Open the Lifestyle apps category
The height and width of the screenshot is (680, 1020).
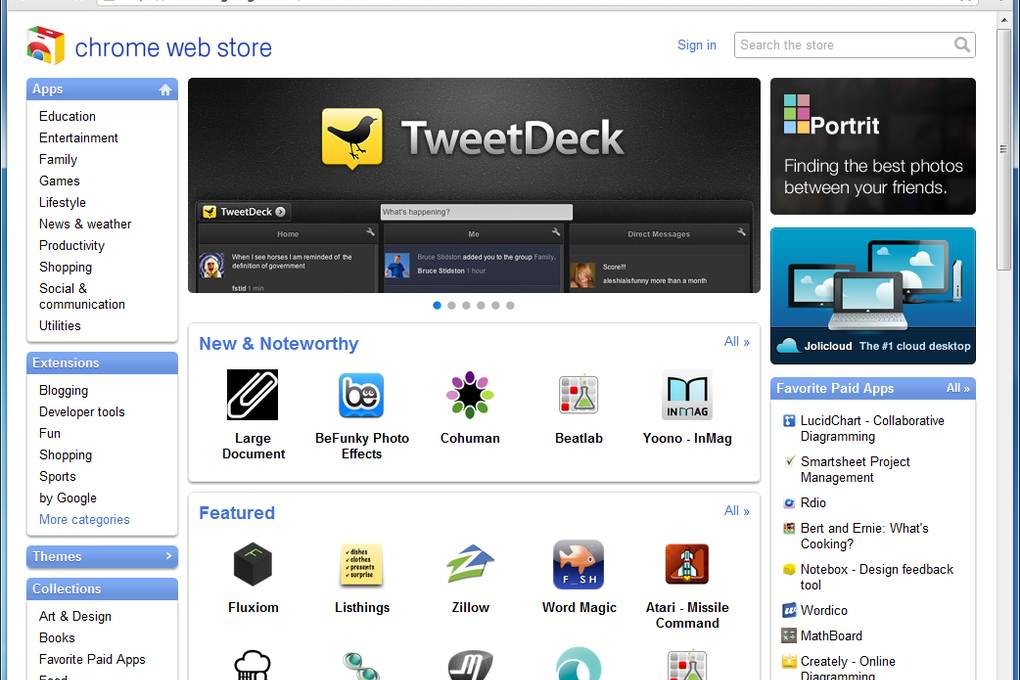coord(62,202)
